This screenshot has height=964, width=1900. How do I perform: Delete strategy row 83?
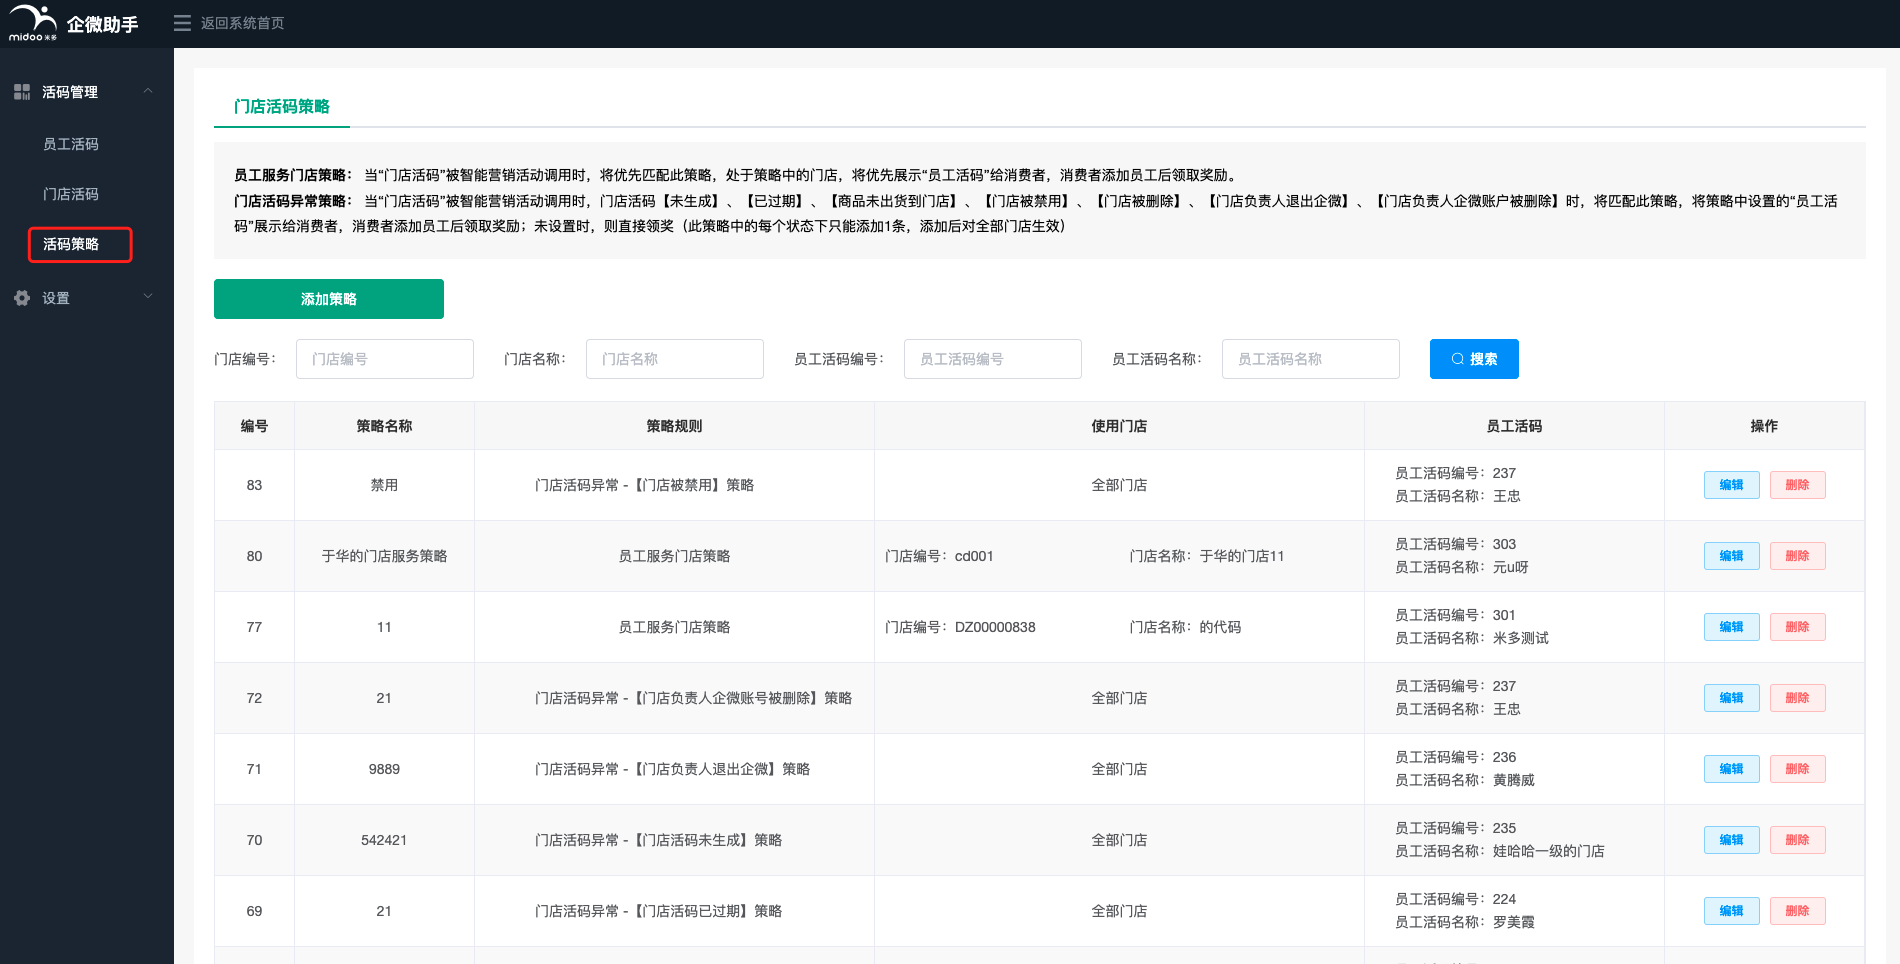point(1798,485)
